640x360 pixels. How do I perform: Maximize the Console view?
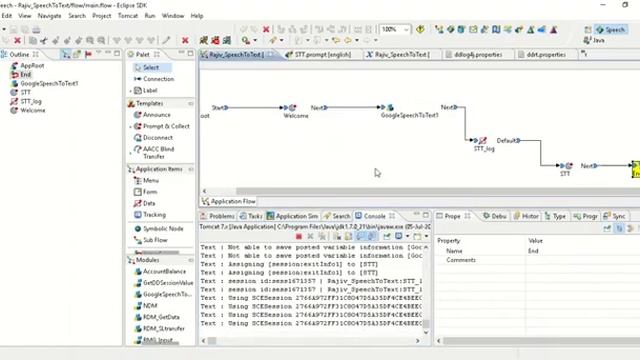[426, 215]
